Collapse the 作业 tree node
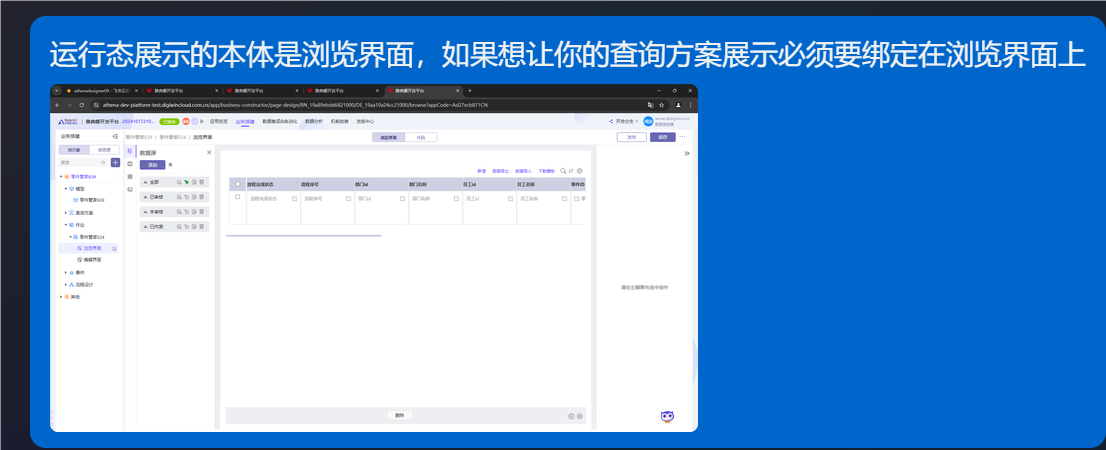 [x=66, y=224]
